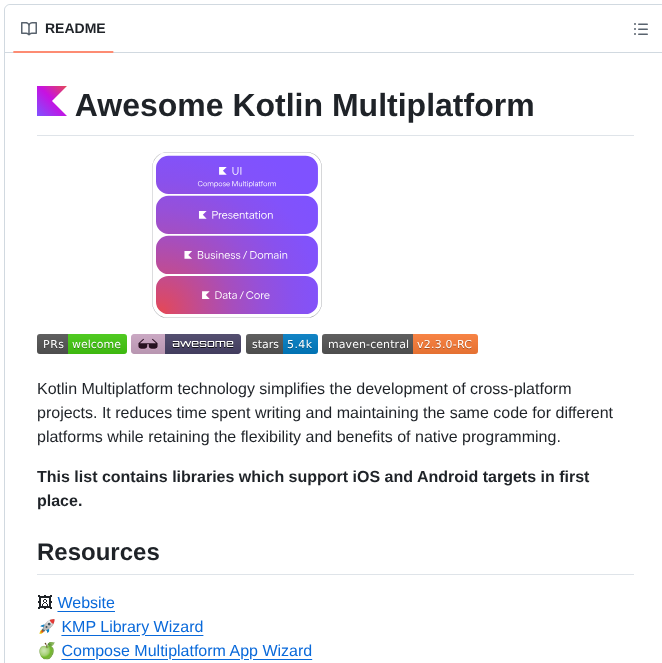Image resolution: width=662 pixels, height=663 pixels.
Task: Click the green apple emoji icon
Action: pos(46,651)
